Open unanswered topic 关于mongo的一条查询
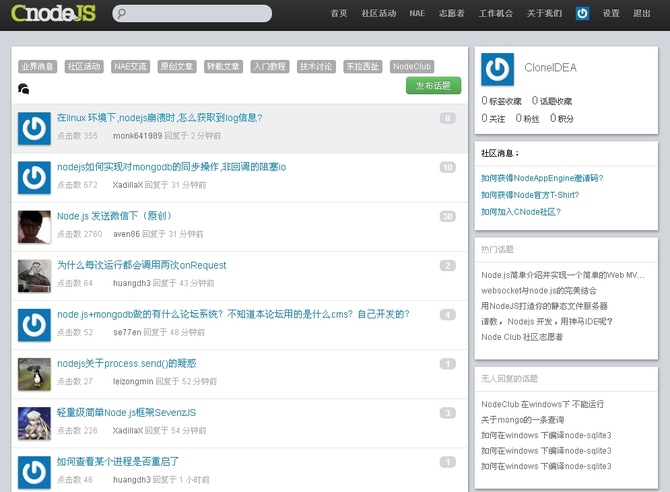The width and height of the screenshot is (670, 492). pyautogui.click(x=523, y=420)
